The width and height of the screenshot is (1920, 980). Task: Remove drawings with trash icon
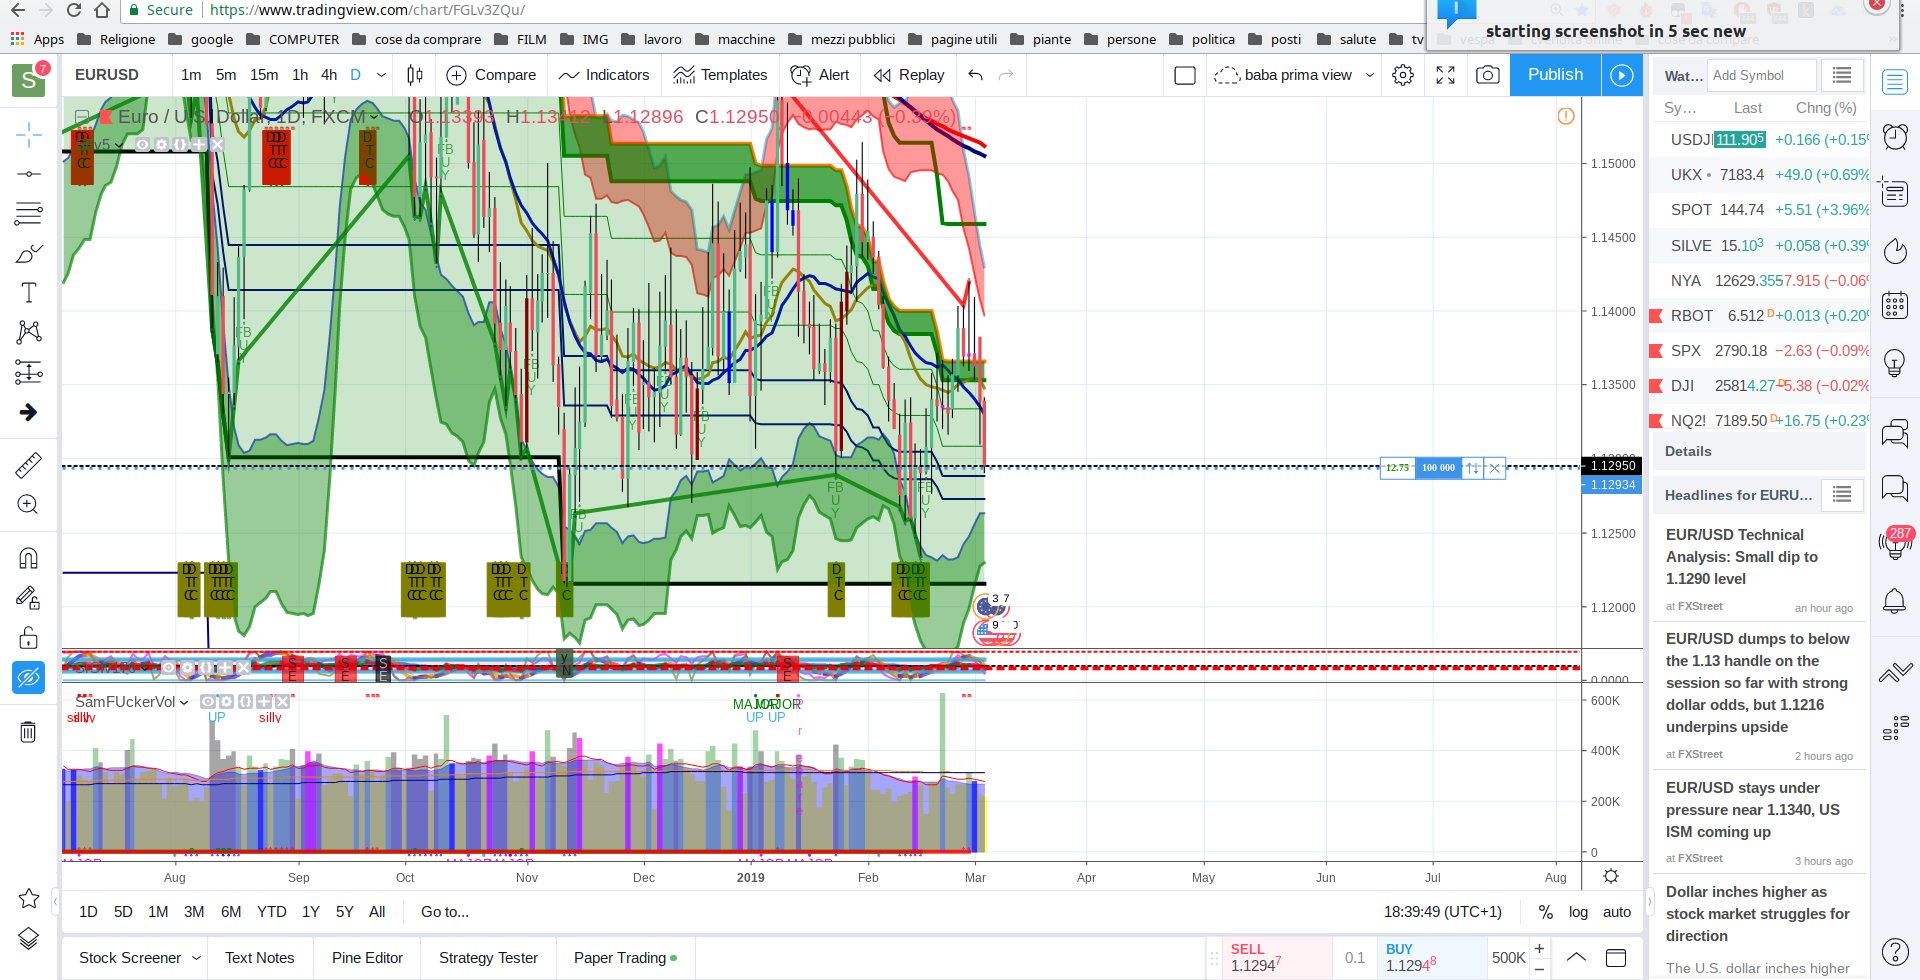click(x=28, y=732)
